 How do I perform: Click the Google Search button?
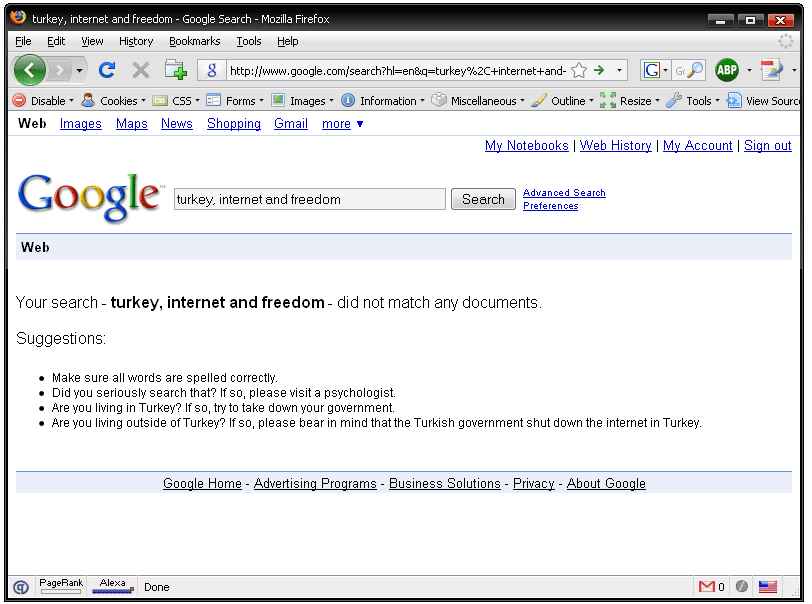click(x=483, y=199)
